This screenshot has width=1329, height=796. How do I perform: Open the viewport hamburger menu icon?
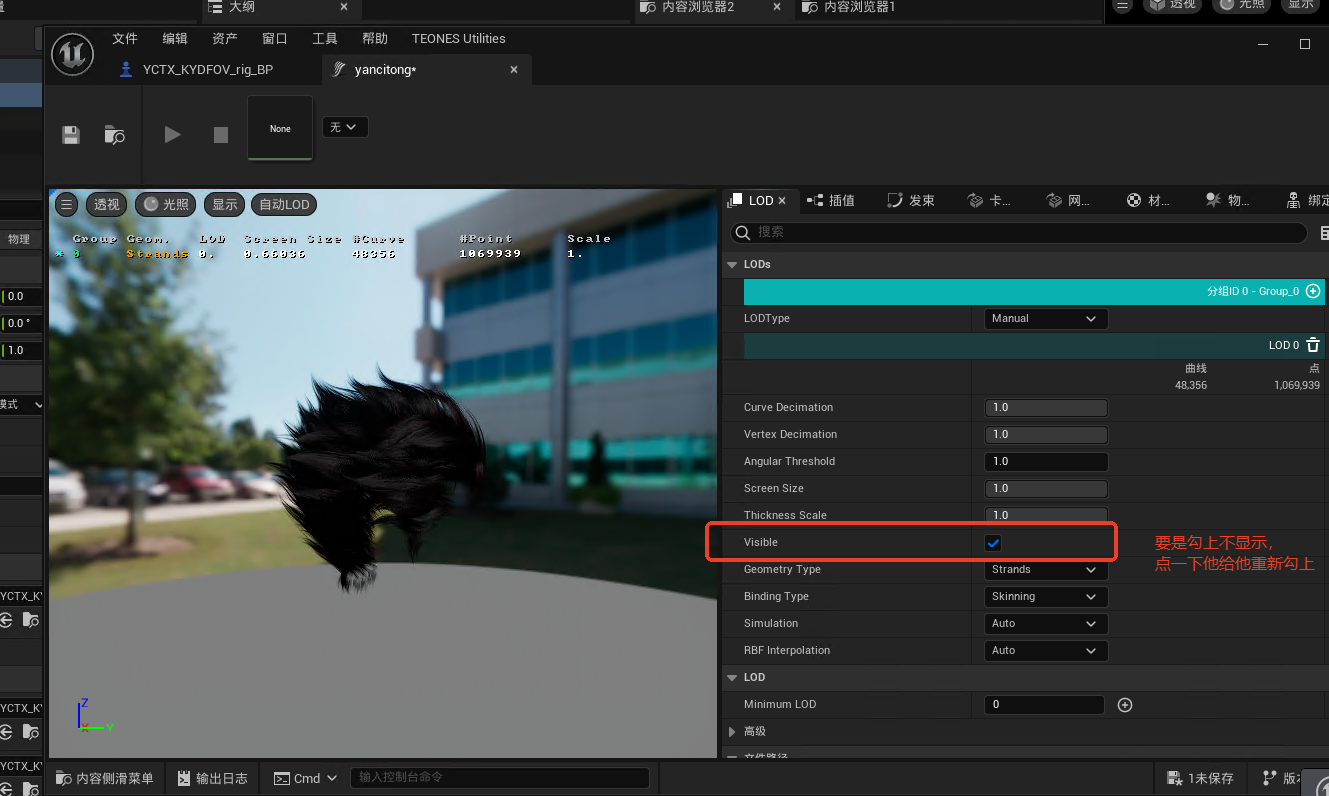tap(66, 205)
